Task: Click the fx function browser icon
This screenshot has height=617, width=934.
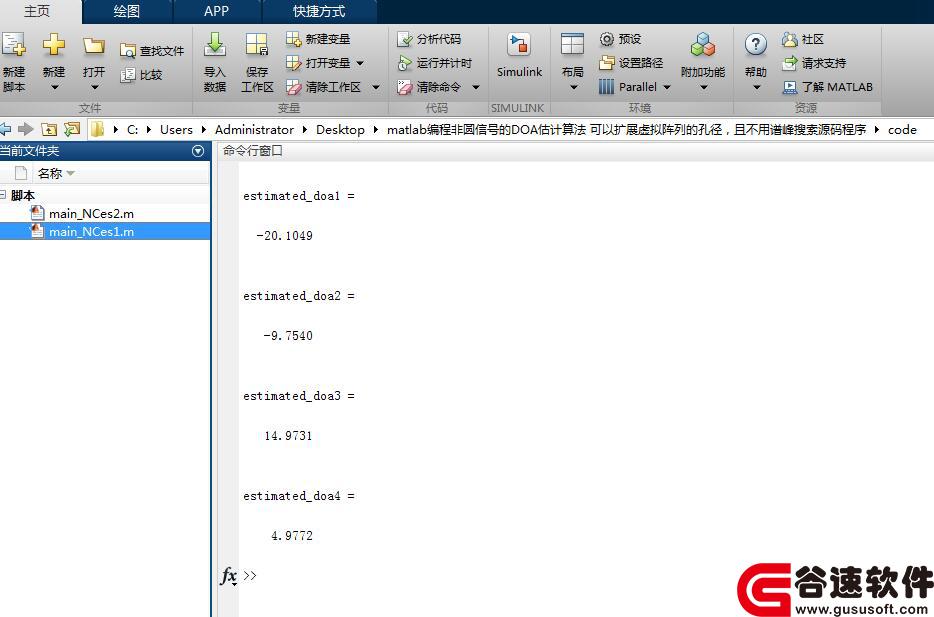Action: 229,576
